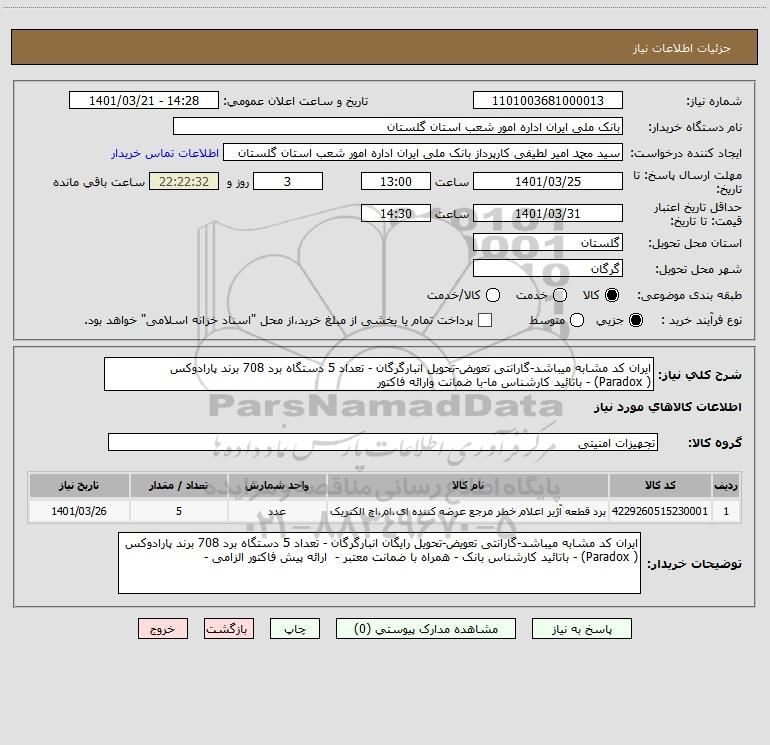Select the کالا/خدمت radio button

coord(493,295)
